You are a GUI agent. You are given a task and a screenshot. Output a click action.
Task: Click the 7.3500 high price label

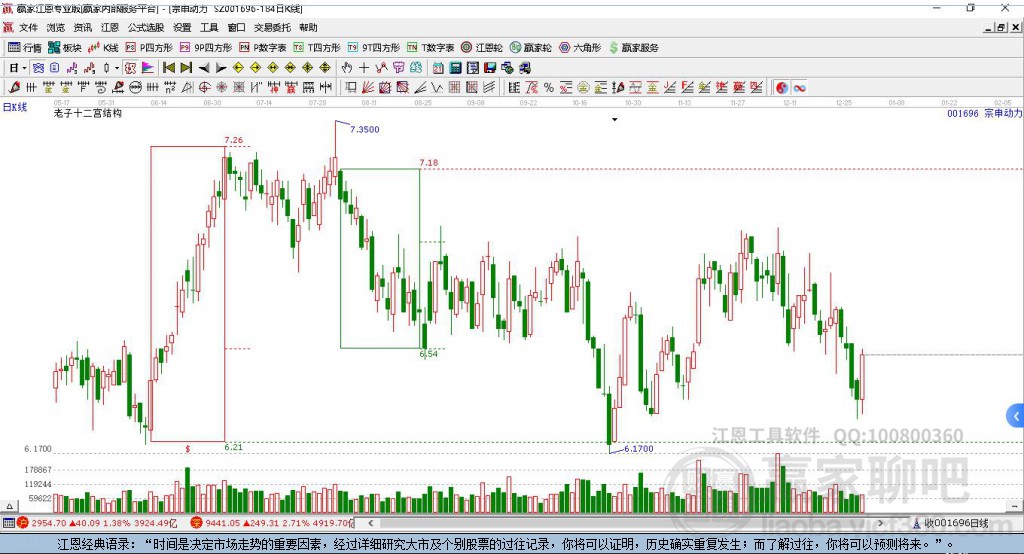[x=364, y=129]
